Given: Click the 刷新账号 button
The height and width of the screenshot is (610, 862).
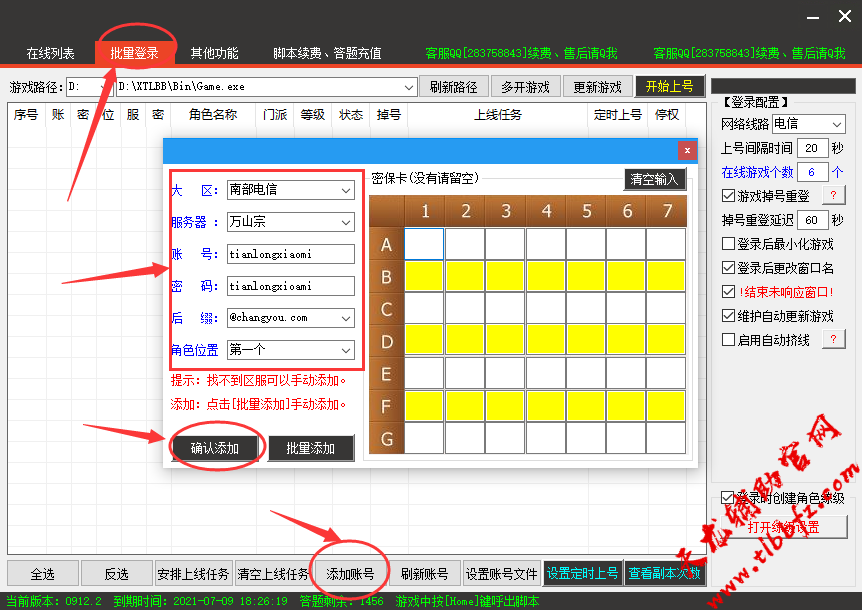Looking at the screenshot, I should coord(424,574).
